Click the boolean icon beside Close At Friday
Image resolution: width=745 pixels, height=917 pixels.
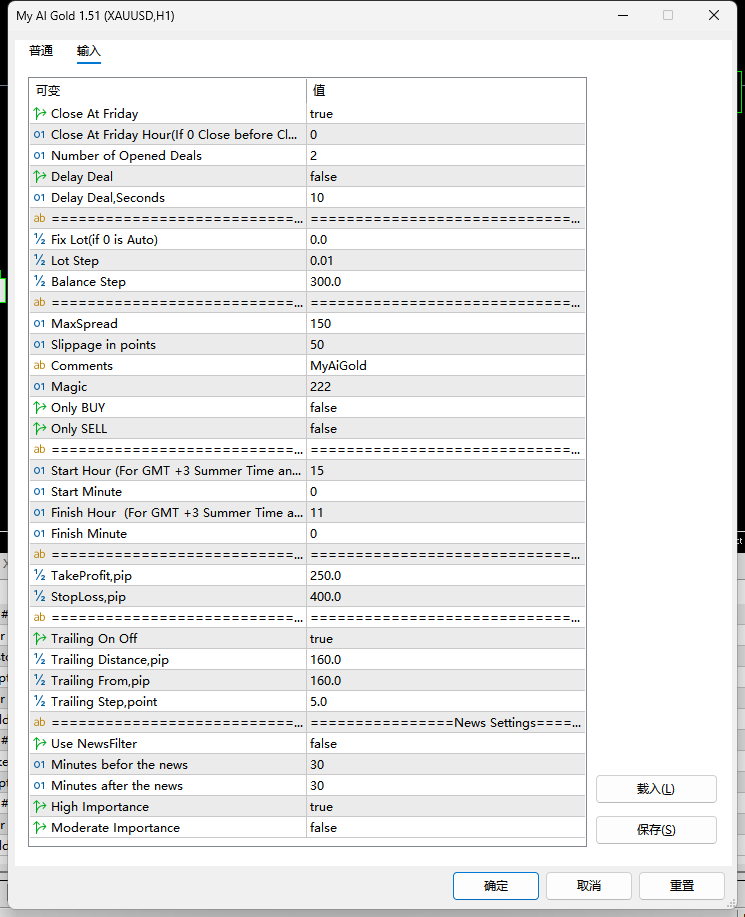pyautogui.click(x=40, y=113)
